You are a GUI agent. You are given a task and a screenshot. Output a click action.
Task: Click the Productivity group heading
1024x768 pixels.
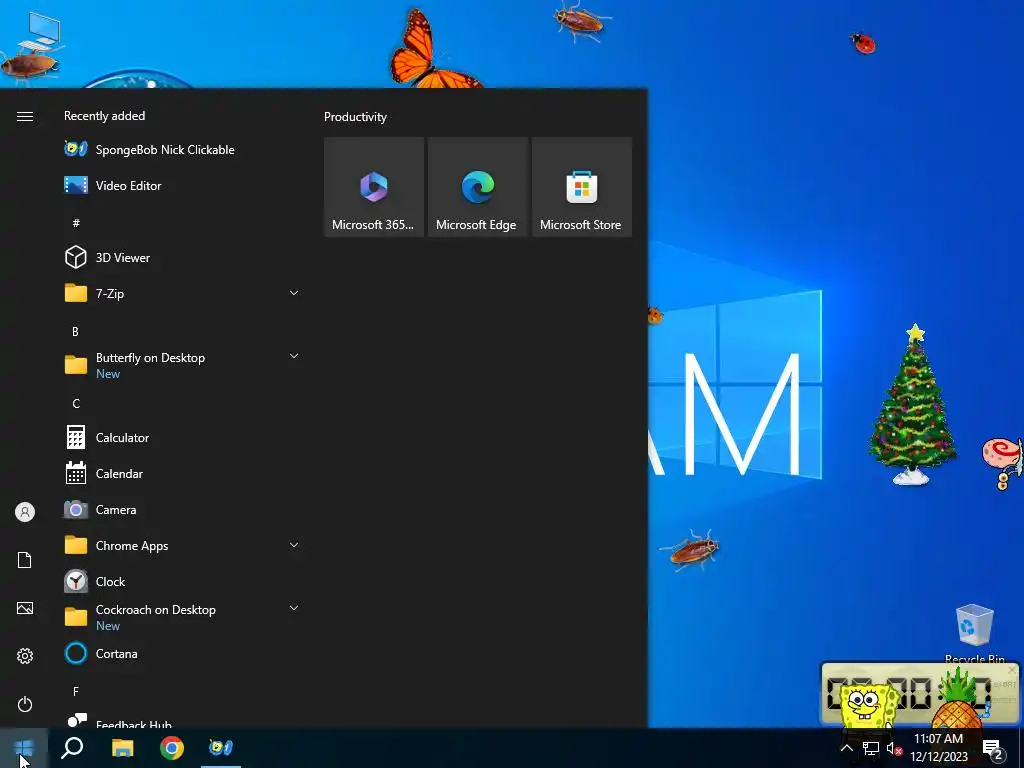(355, 117)
